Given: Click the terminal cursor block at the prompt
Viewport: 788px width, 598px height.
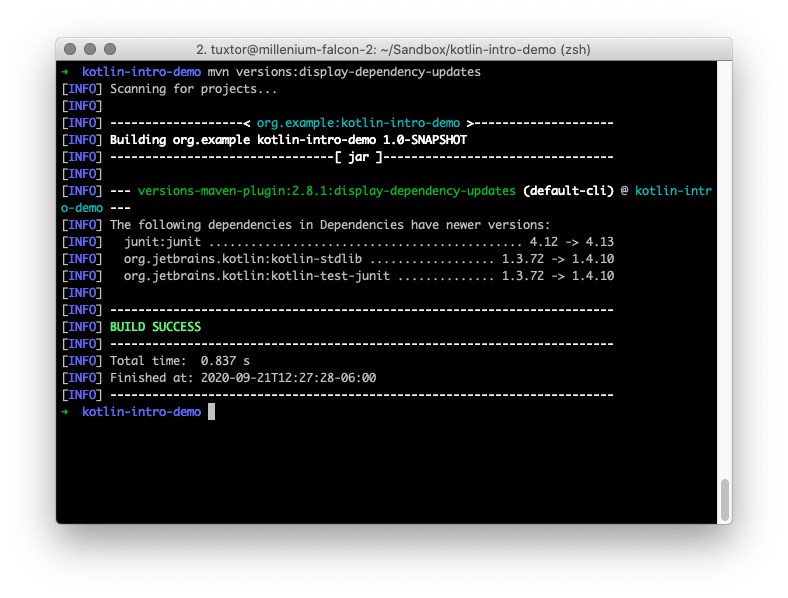Looking at the screenshot, I should click(211, 412).
